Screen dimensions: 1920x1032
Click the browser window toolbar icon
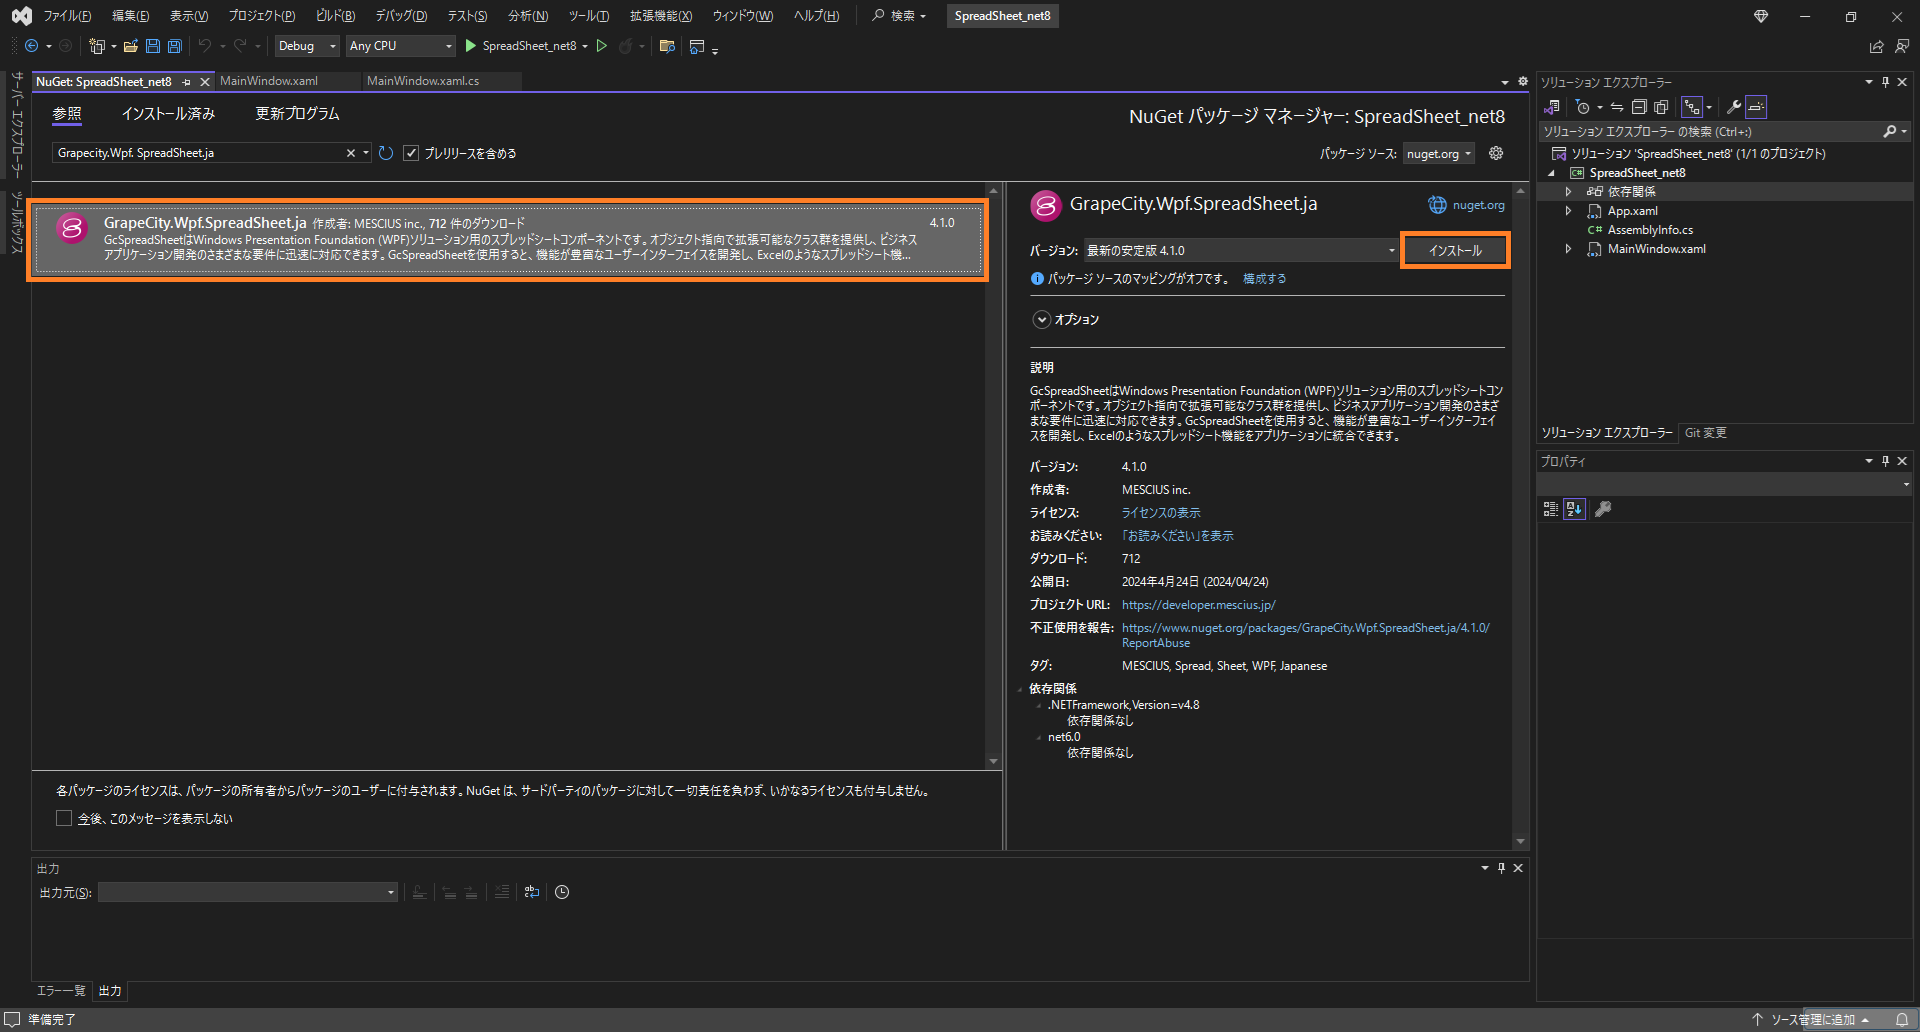[x=697, y=46]
